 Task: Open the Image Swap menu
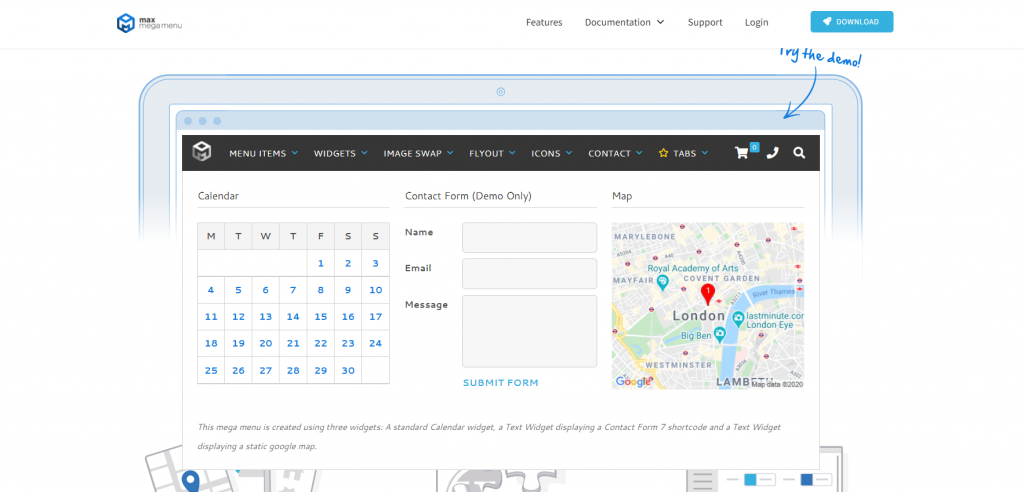tap(418, 153)
